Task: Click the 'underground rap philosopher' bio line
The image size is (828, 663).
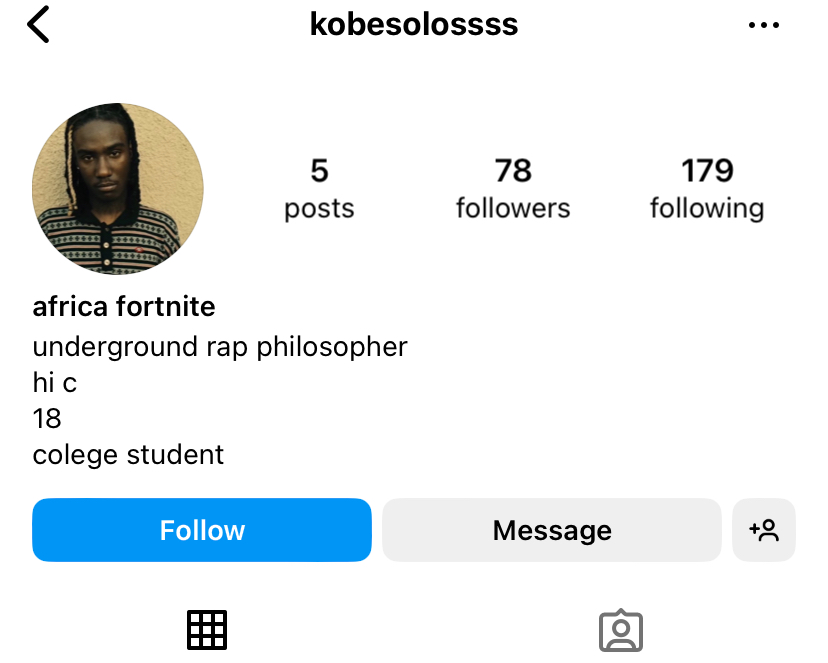Action: 220,347
